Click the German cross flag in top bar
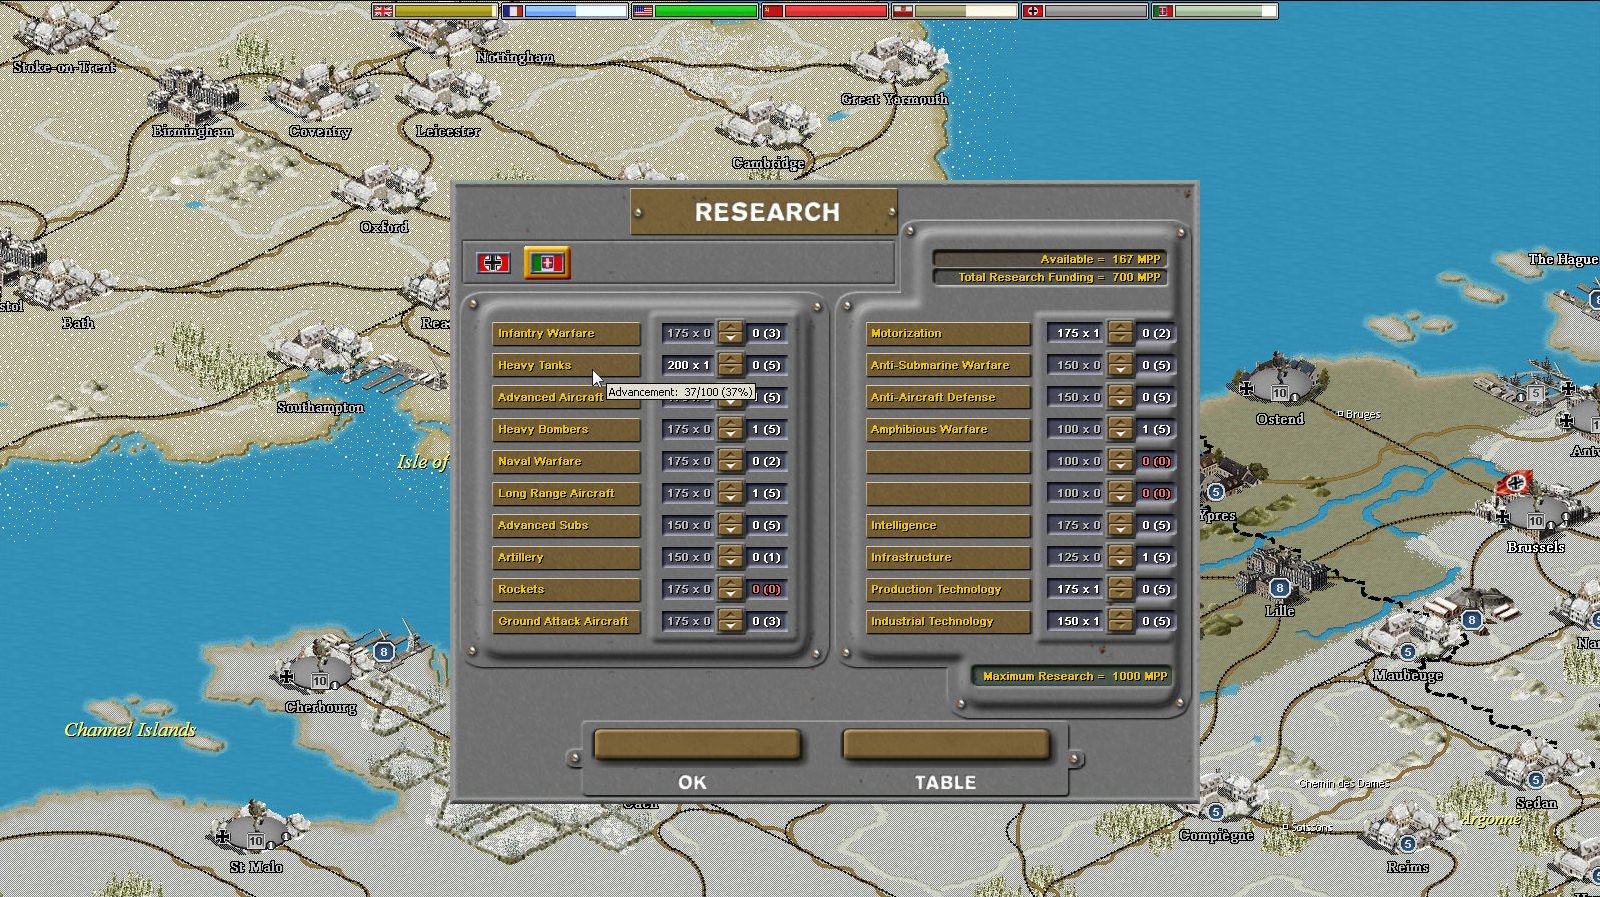 click(1033, 11)
